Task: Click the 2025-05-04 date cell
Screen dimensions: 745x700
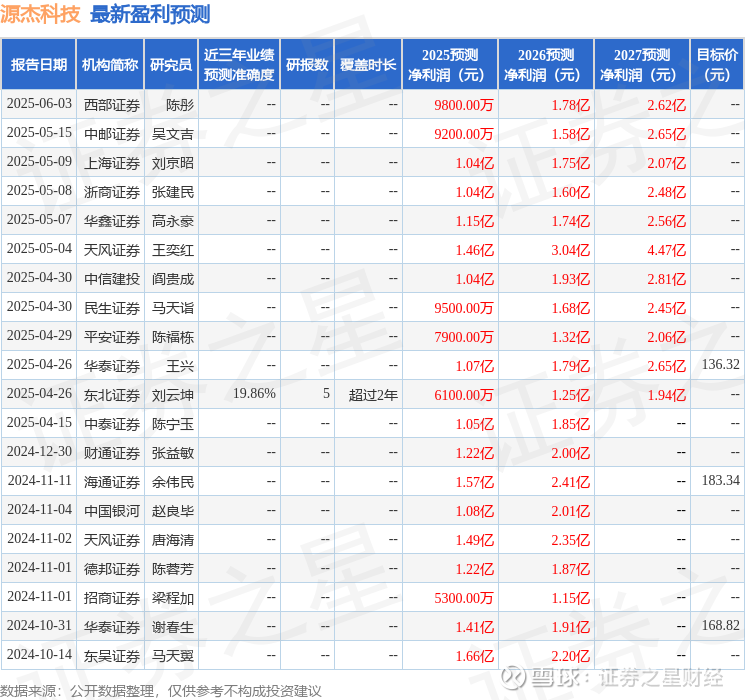Action: click(x=39, y=249)
